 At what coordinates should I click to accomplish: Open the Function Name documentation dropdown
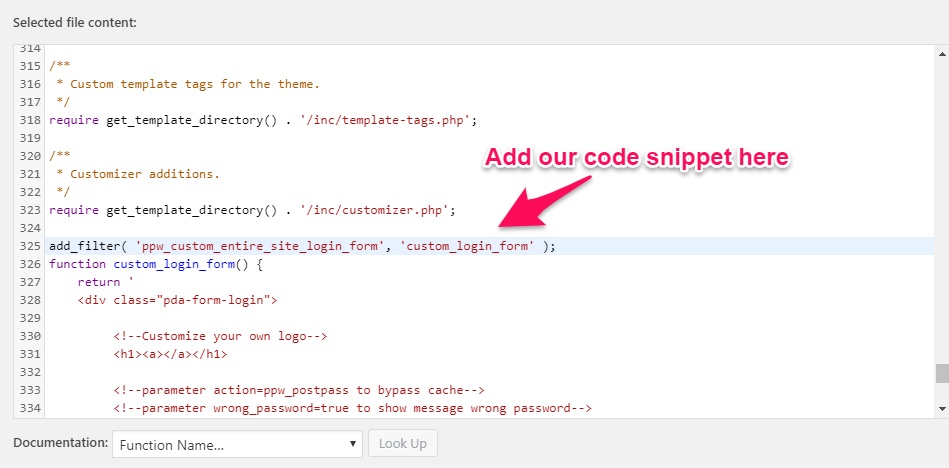[237, 444]
